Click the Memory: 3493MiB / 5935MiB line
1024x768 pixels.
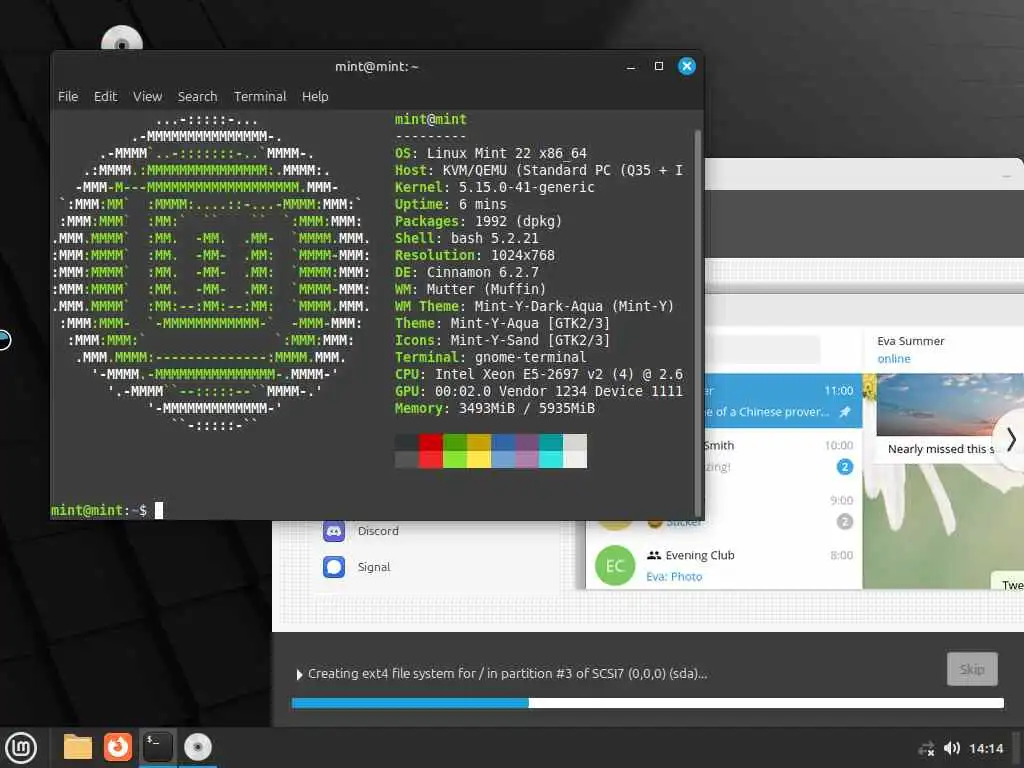coord(494,408)
